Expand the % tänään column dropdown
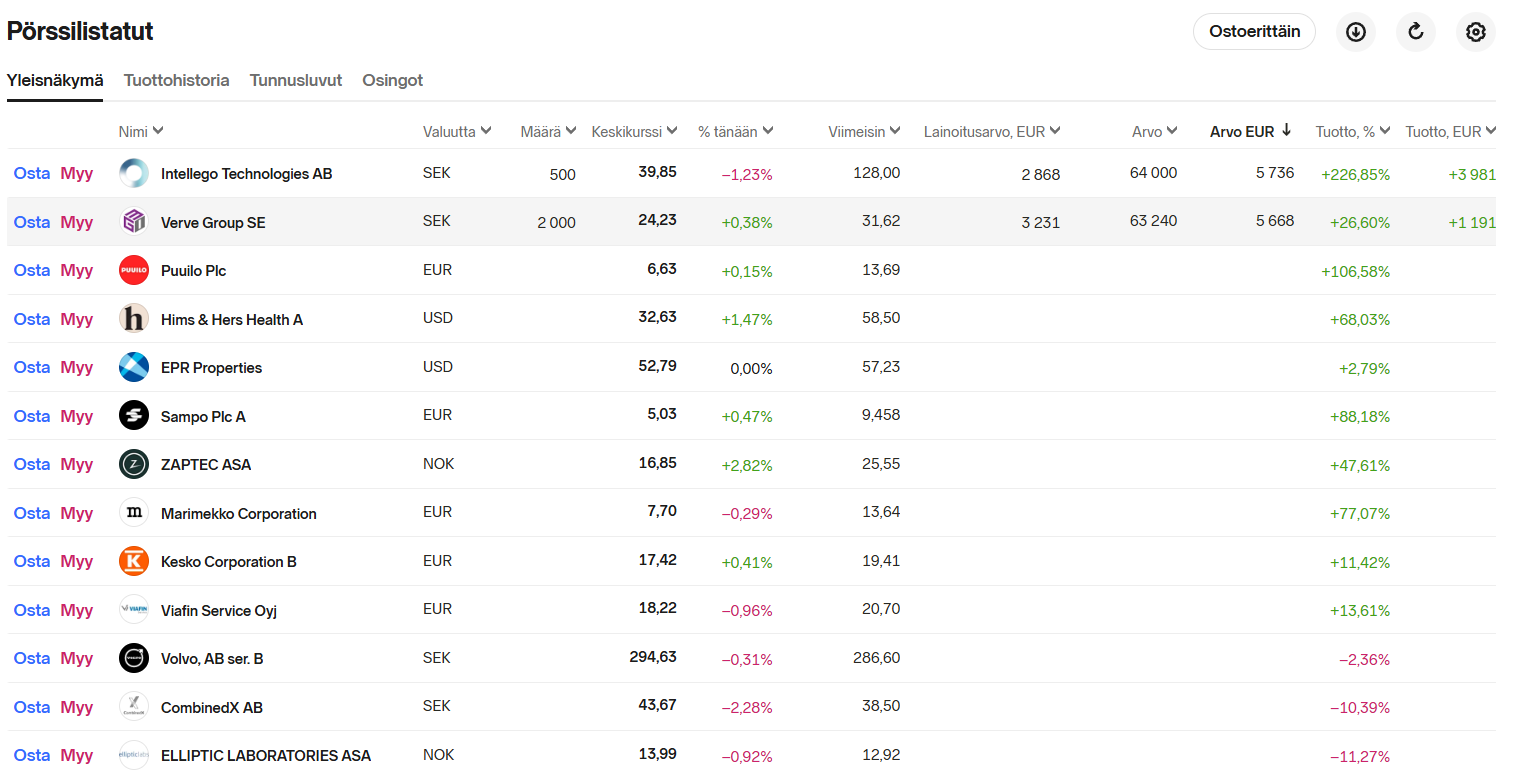 (x=767, y=131)
